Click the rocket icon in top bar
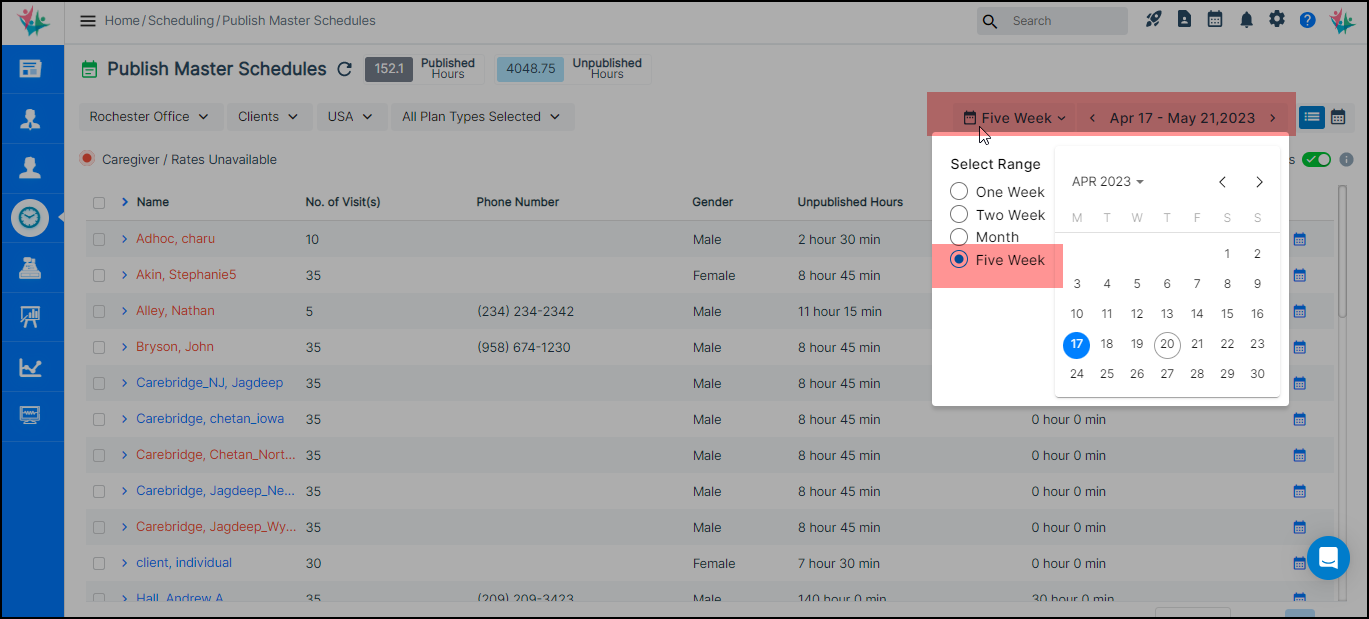Viewport: 1369px width, 619px height. pos(1154,20)
